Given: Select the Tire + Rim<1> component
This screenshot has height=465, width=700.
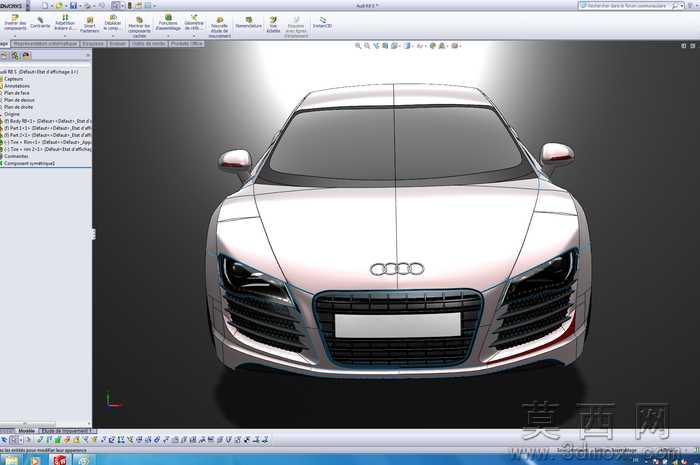Looking at the screenshot, I should [x=47, y=142].
